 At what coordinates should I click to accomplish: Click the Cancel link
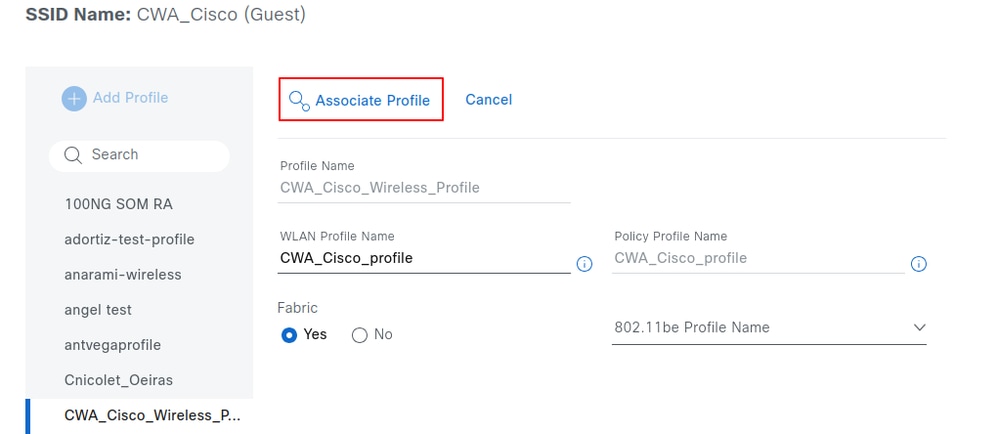[489, 100]
